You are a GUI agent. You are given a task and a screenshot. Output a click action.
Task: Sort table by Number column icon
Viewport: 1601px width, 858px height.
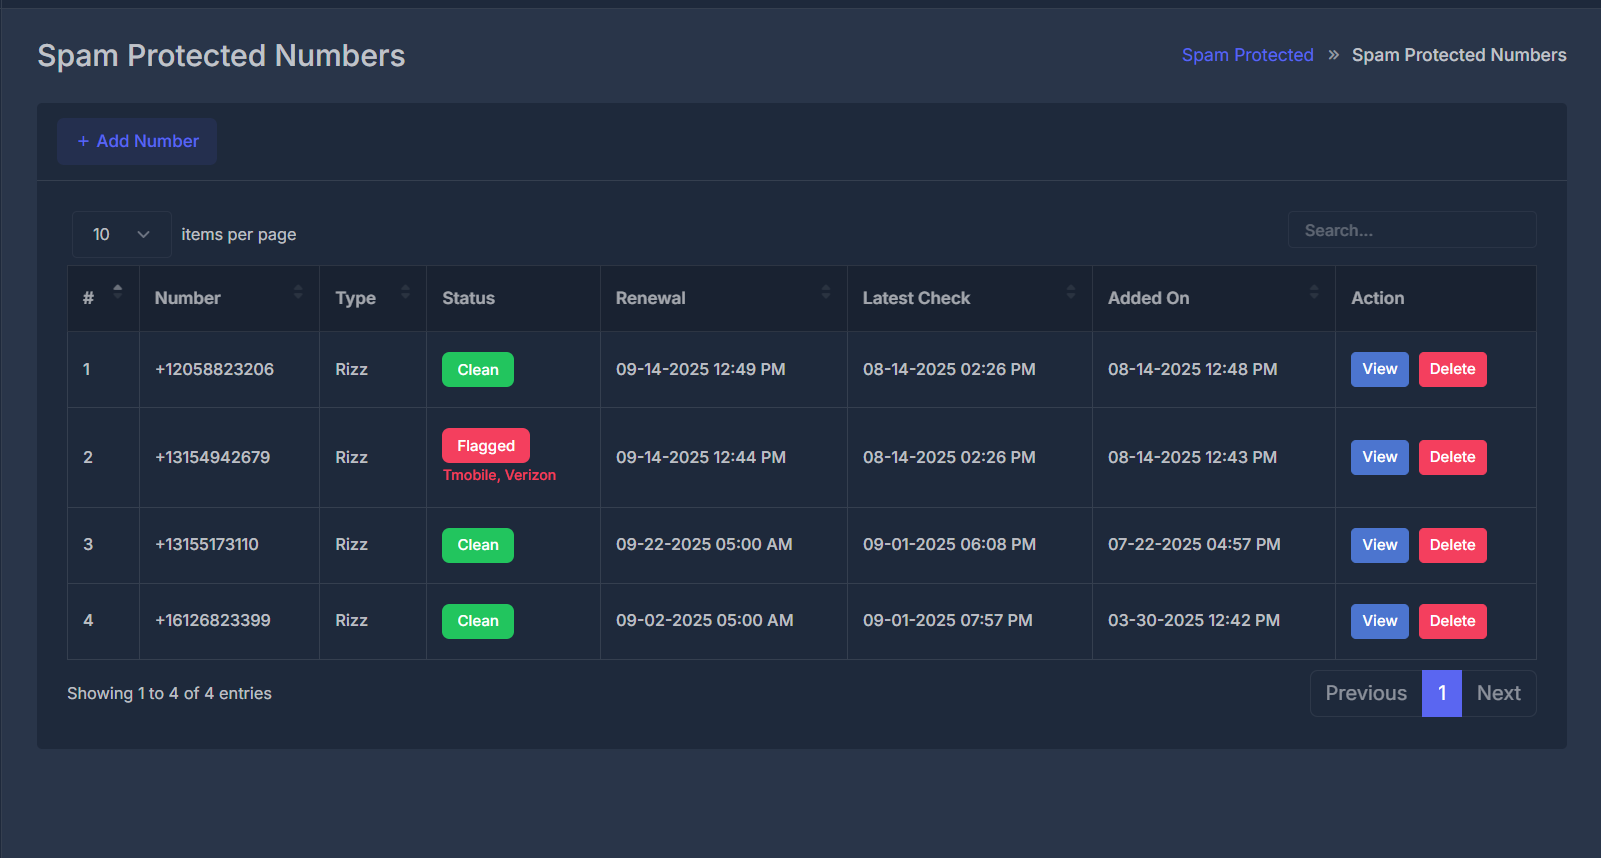coord(298,291)
